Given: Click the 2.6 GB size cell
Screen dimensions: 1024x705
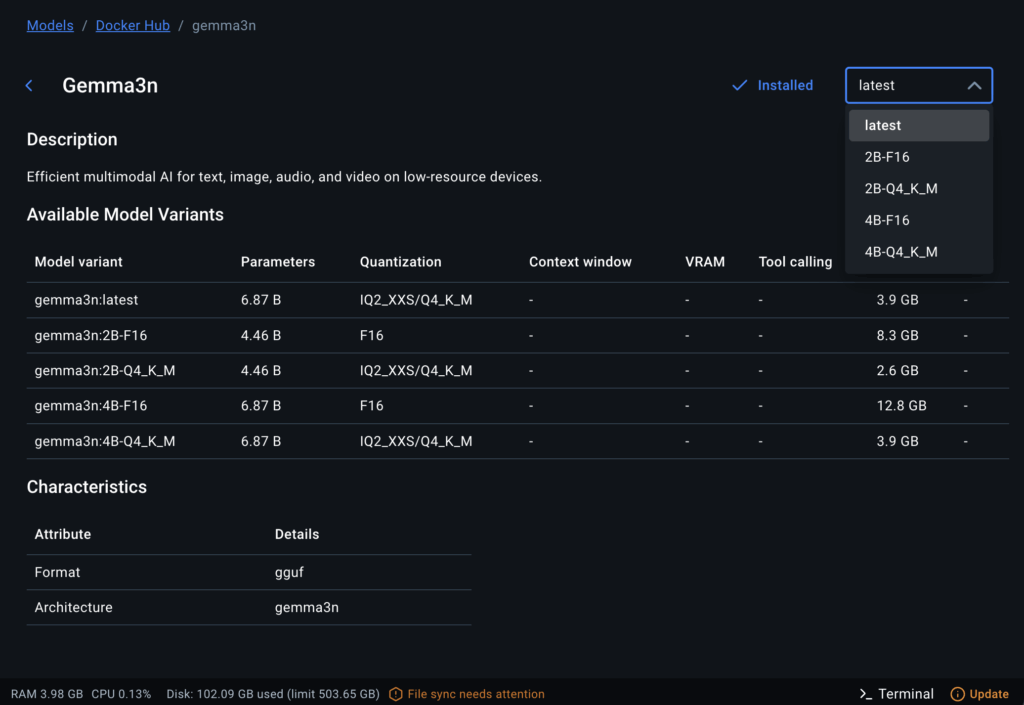Looking at the screenshot, I should click(897, 370).
